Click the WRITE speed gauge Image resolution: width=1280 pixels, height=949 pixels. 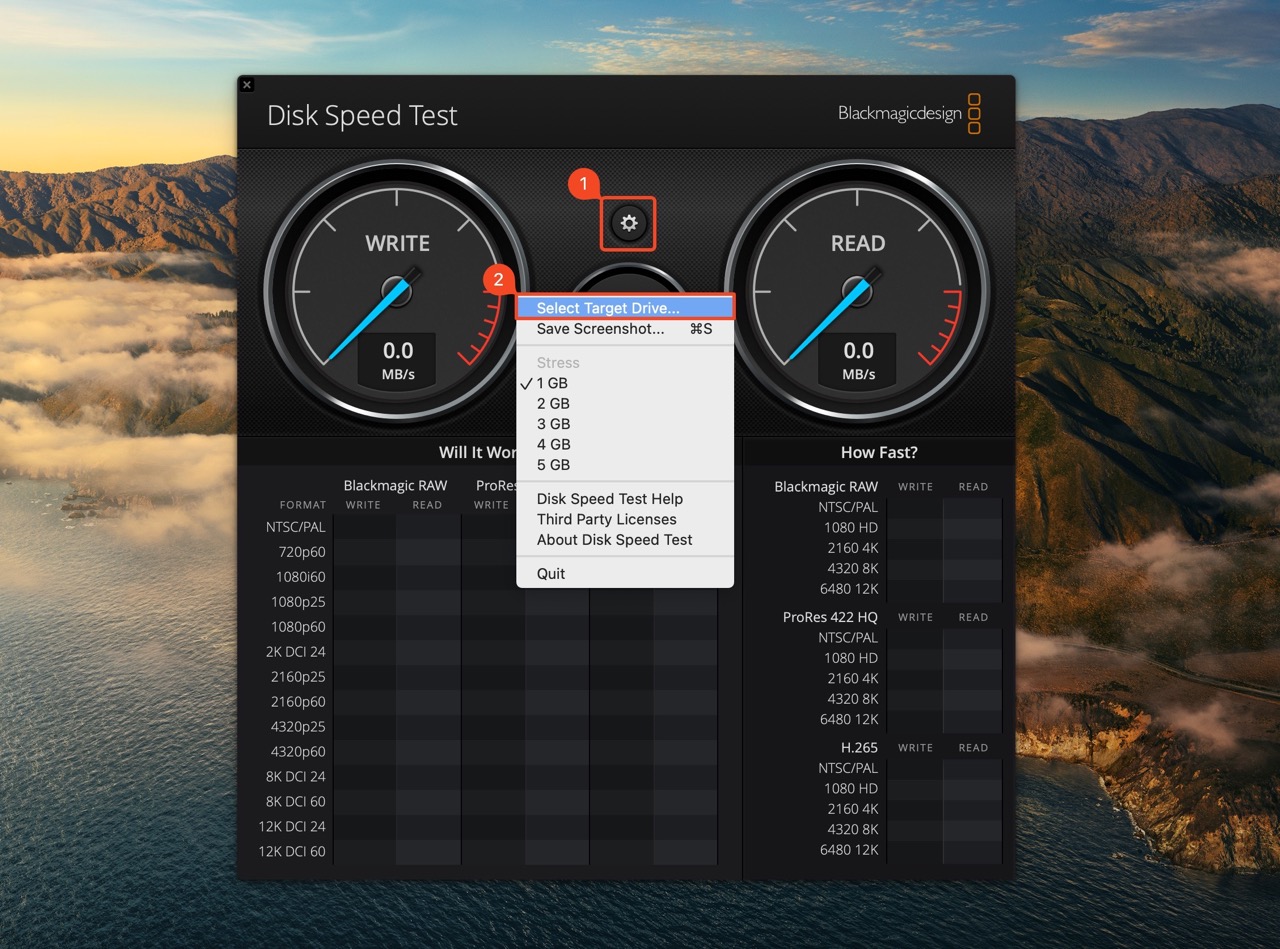(397, 291)
